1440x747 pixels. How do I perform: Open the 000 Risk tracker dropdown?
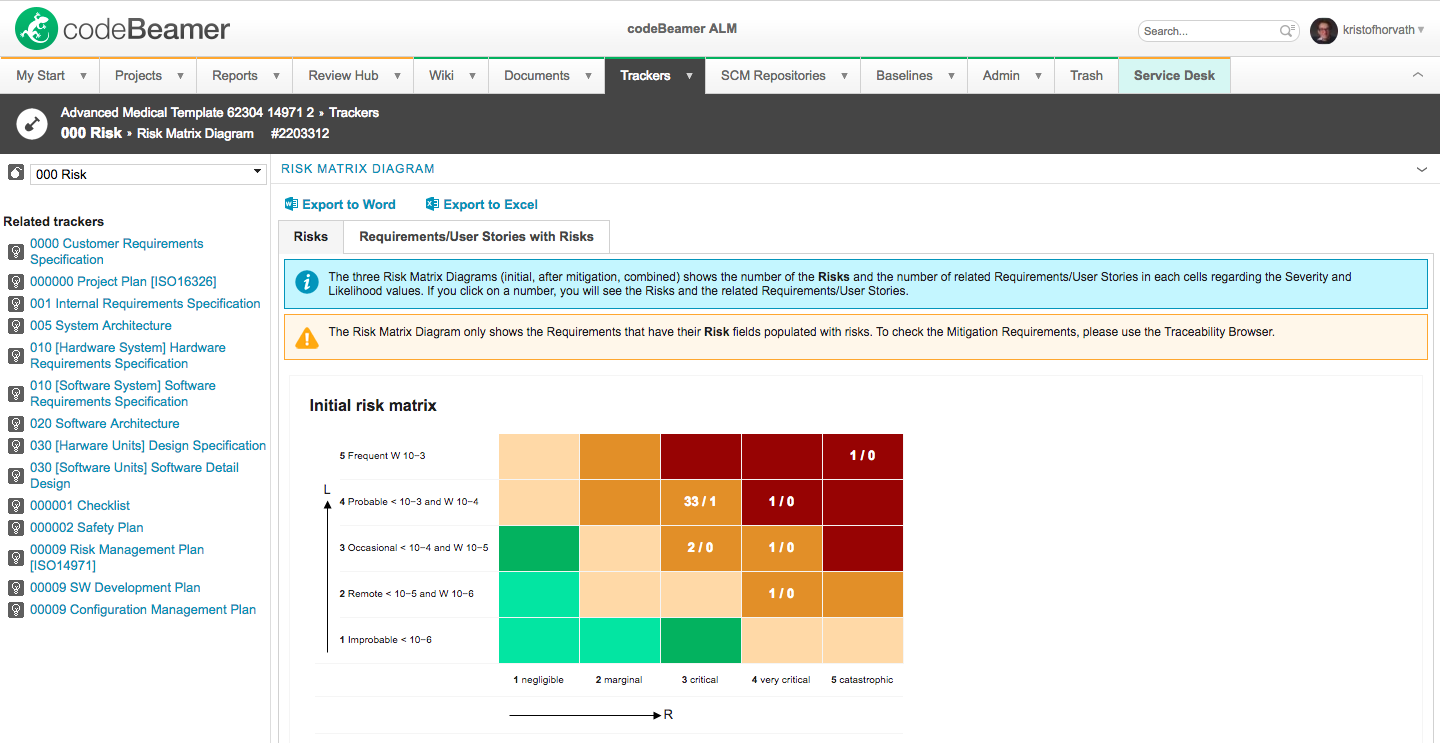[x=147, y=174]
